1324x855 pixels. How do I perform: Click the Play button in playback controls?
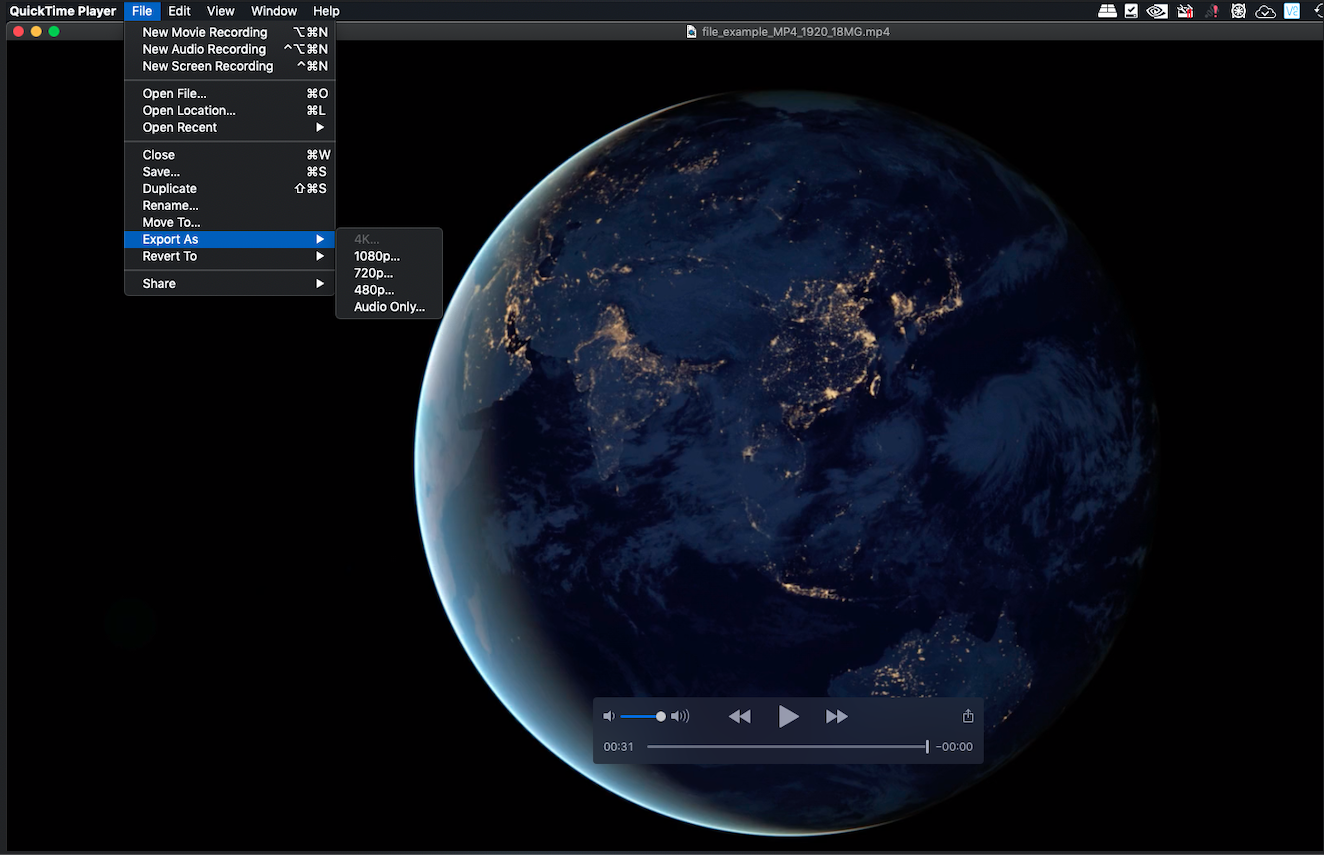pos(788,716)
